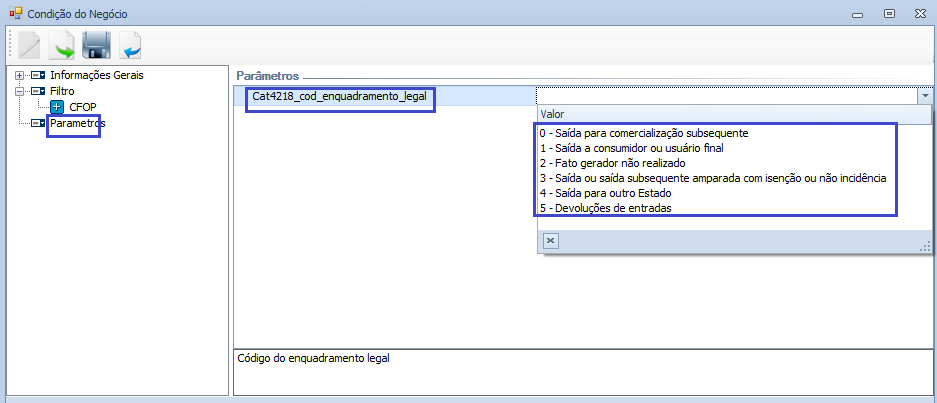Image resolution: width=937 pixels, height=403 pixels.
Task: Choose option 3 - Saída amparada com isenção
Action: point(713,178)
